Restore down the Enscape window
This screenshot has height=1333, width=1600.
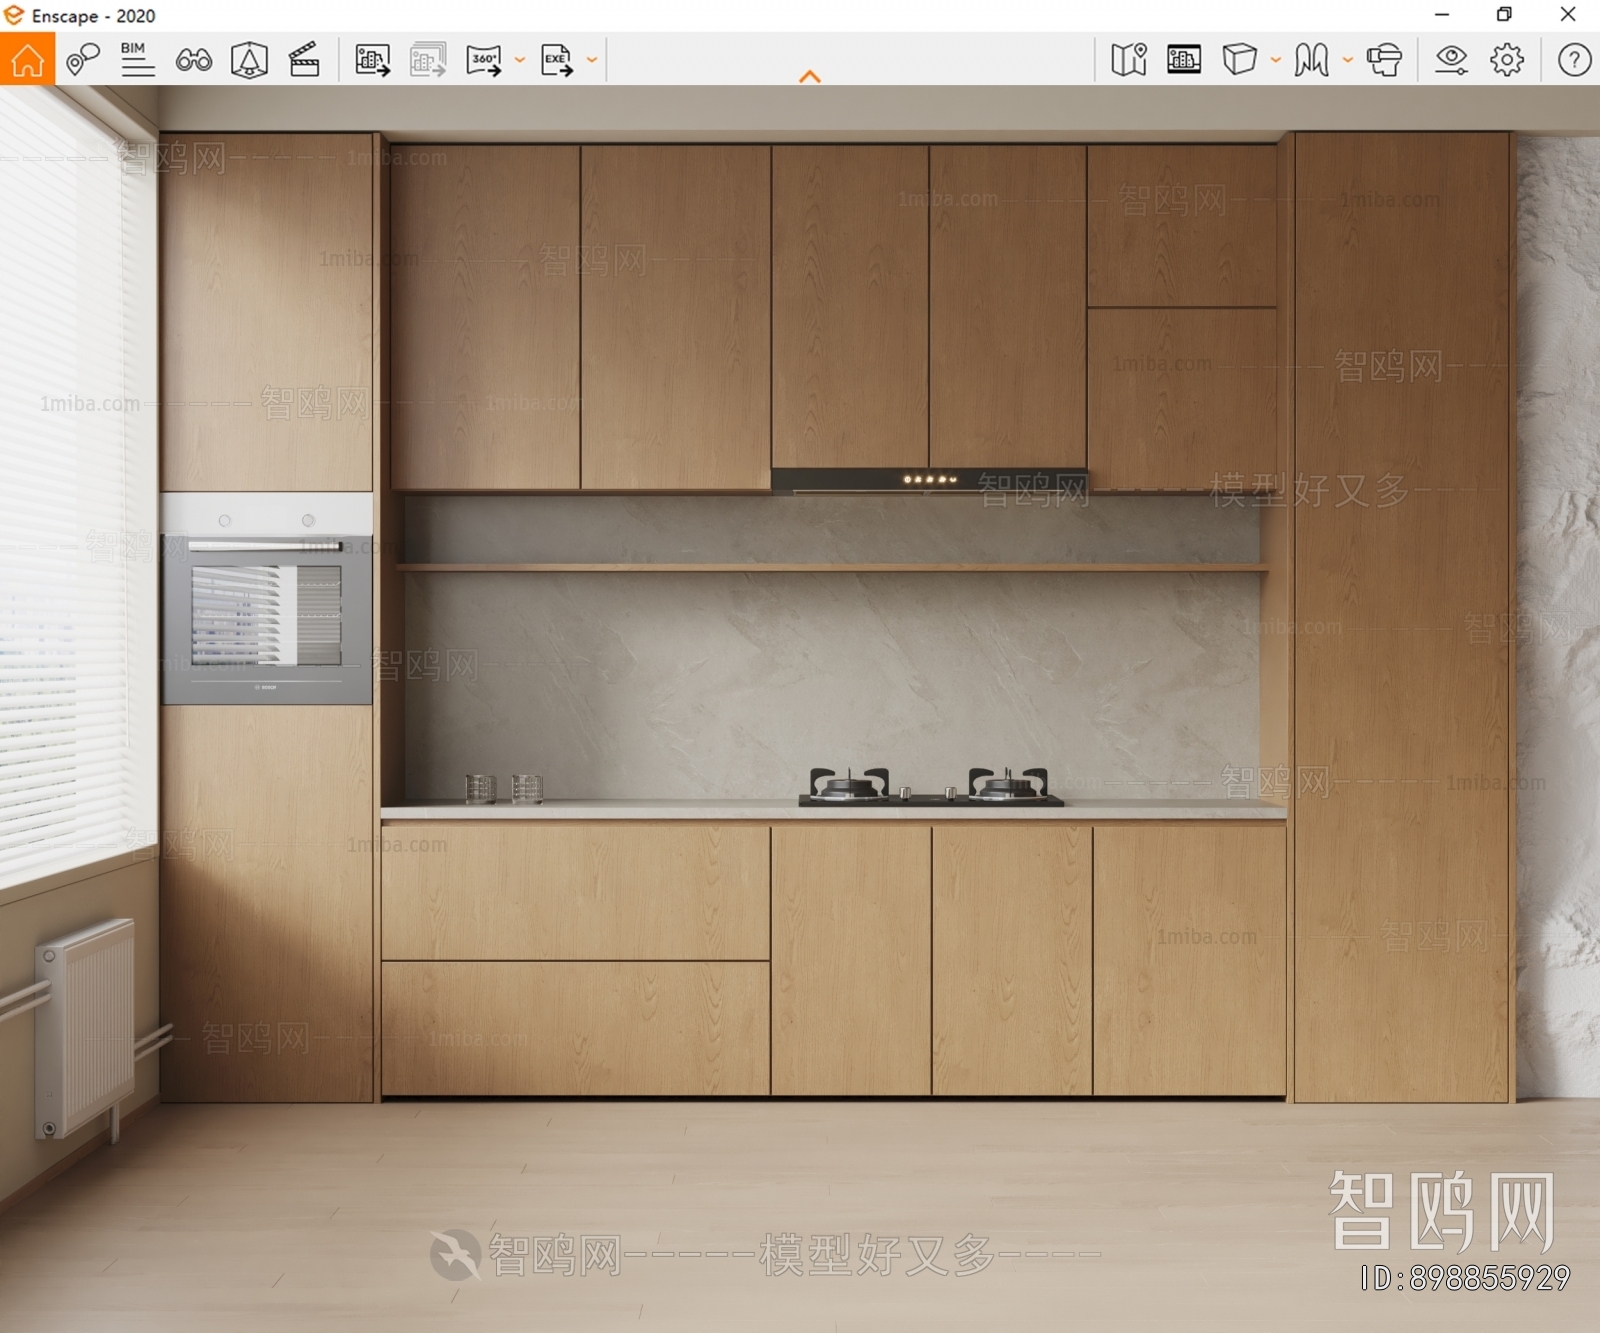1504,15
